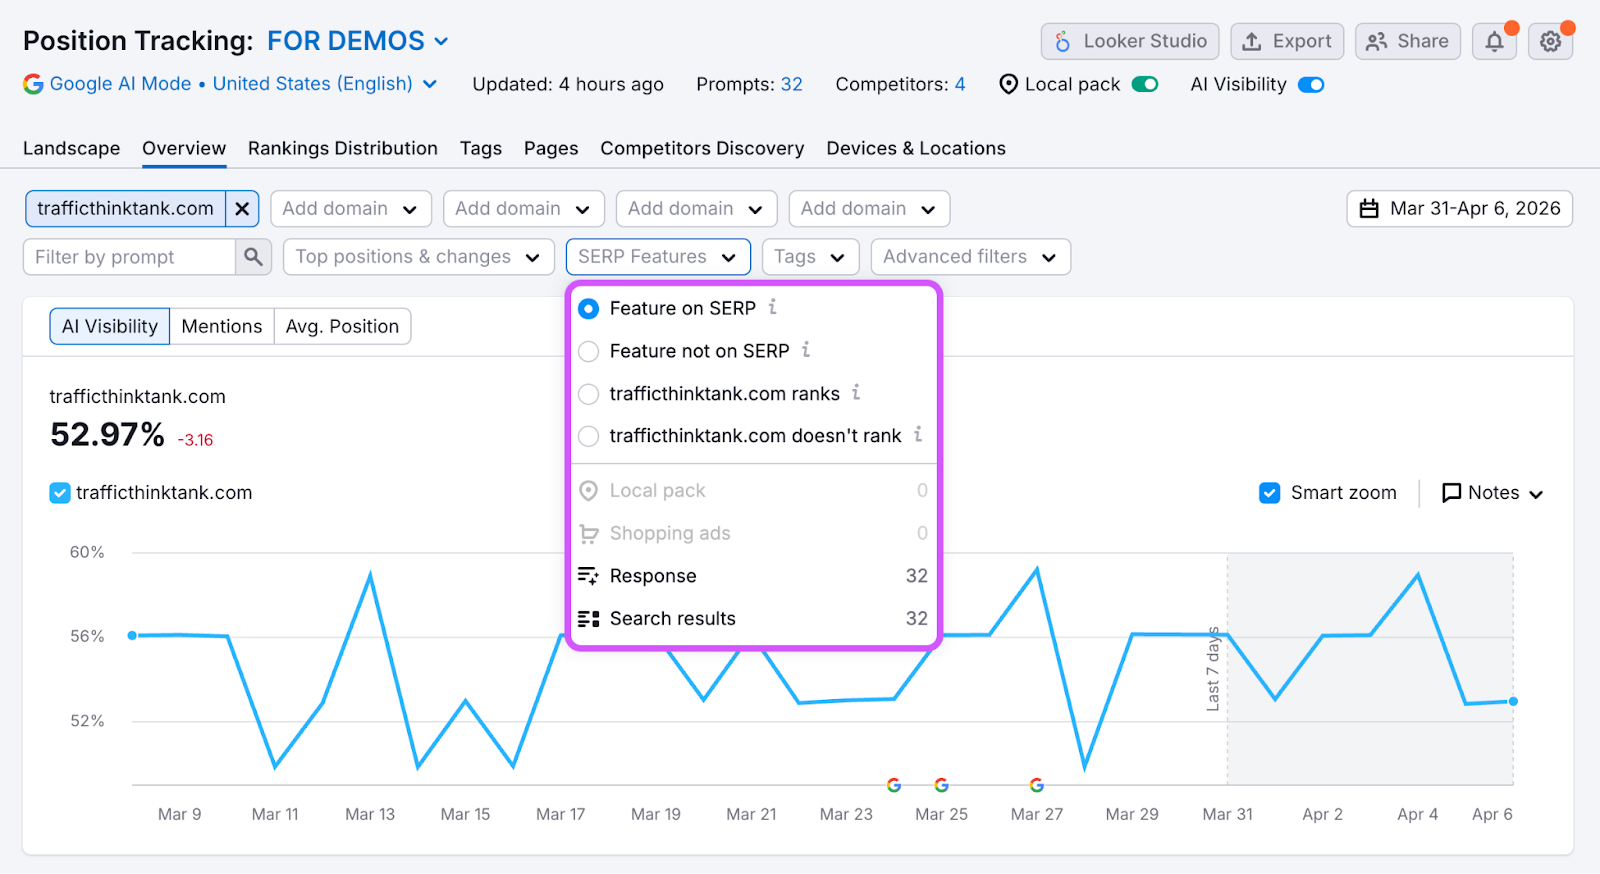The image size is (1600, 874).
Task: Toggle the Local pack switch
Action: tap(1145, 85)
